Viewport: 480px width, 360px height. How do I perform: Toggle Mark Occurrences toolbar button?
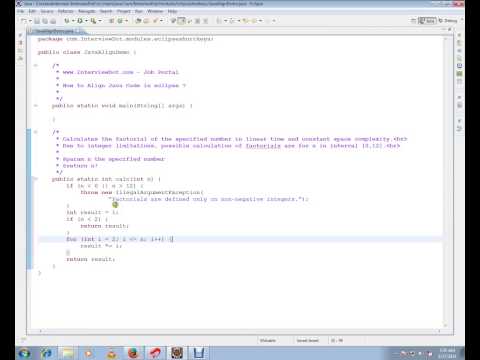(x=181, y=21)
